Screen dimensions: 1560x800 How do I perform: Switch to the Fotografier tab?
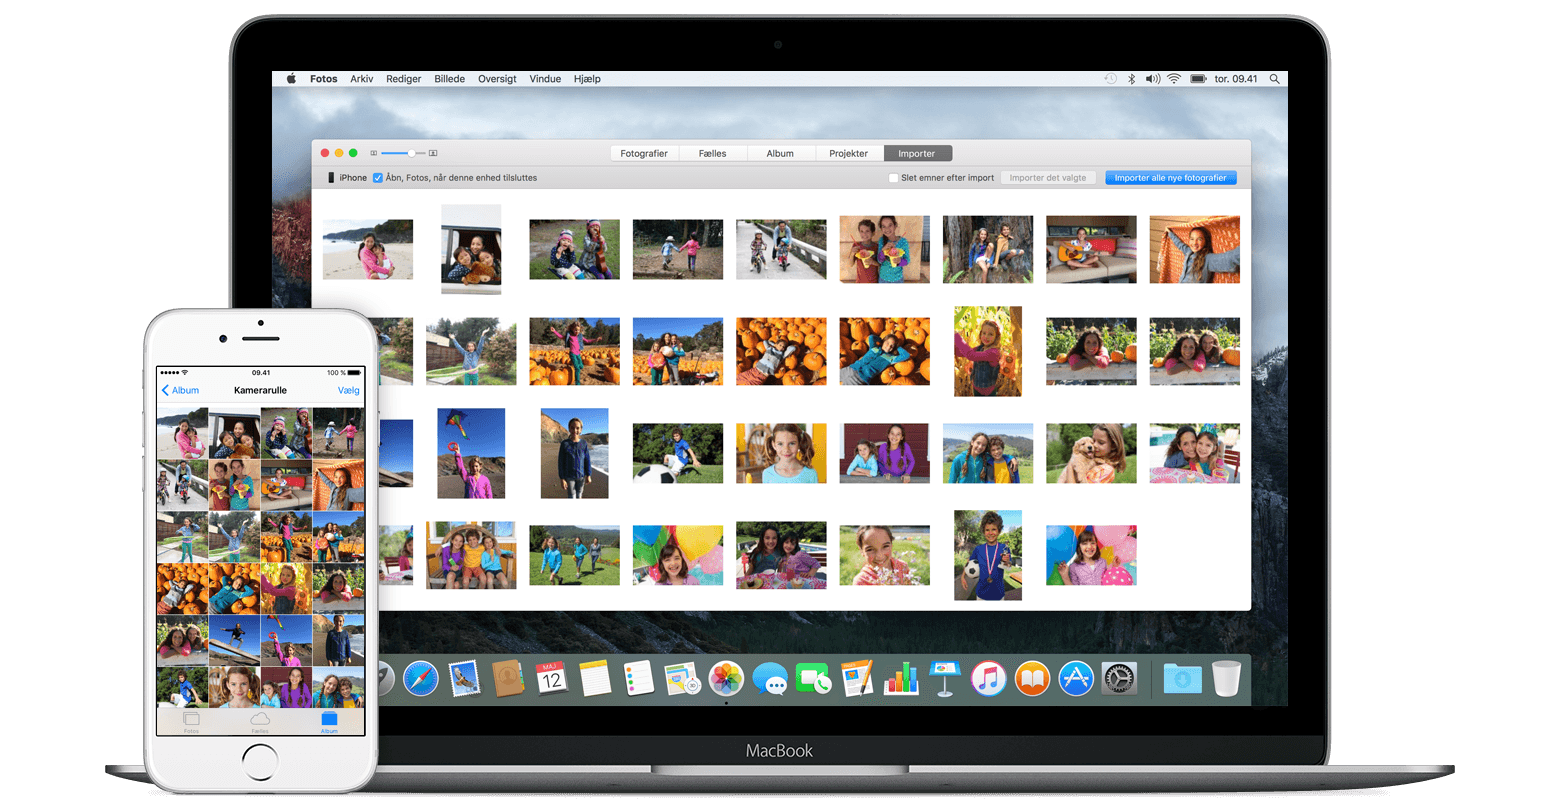[x=644, y=153]
